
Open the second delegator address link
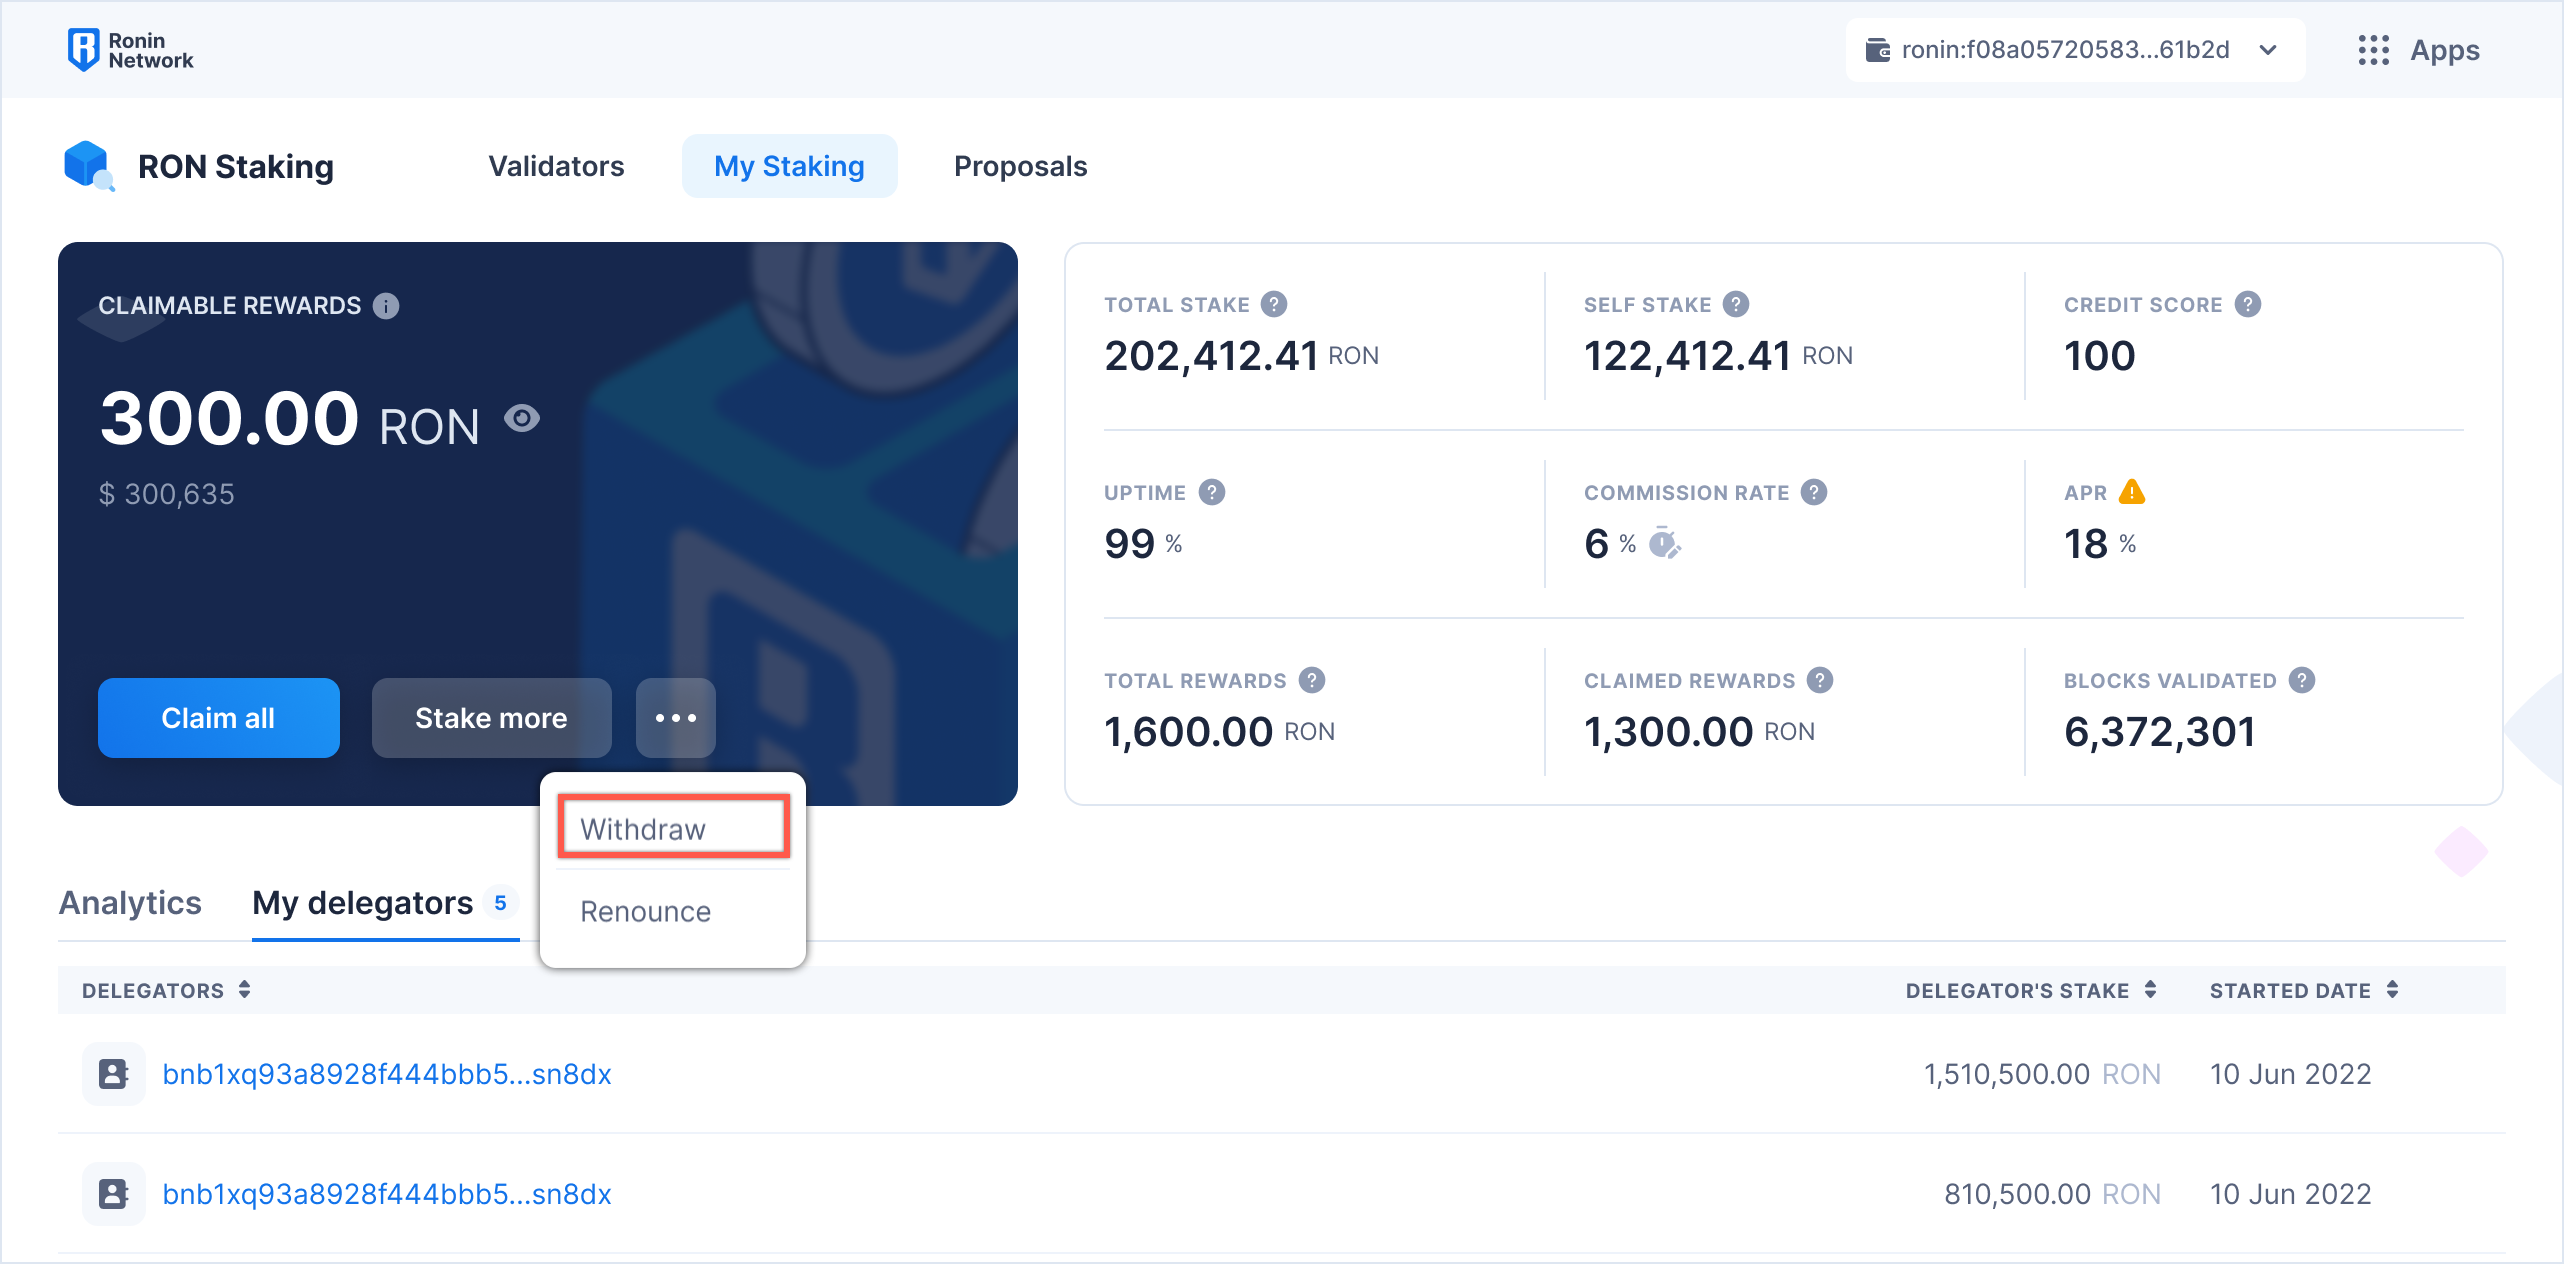coord(386,1194)
